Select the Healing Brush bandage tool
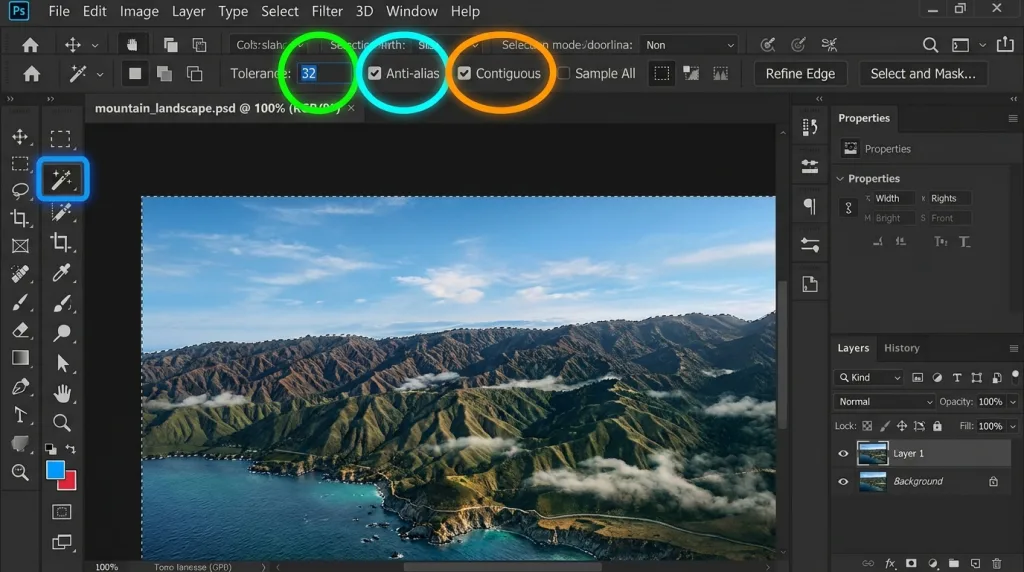The height and width of the screenshot is (572, 1024). 20,274
